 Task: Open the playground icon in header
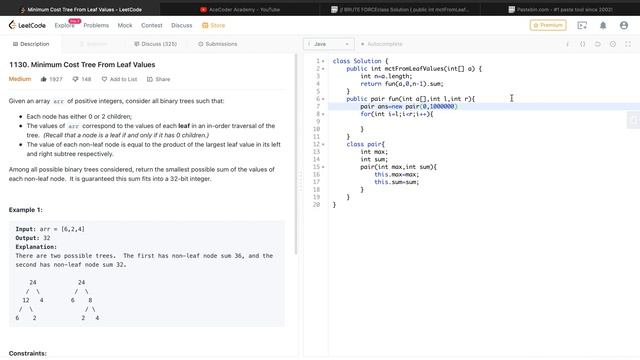coord(582,25)
